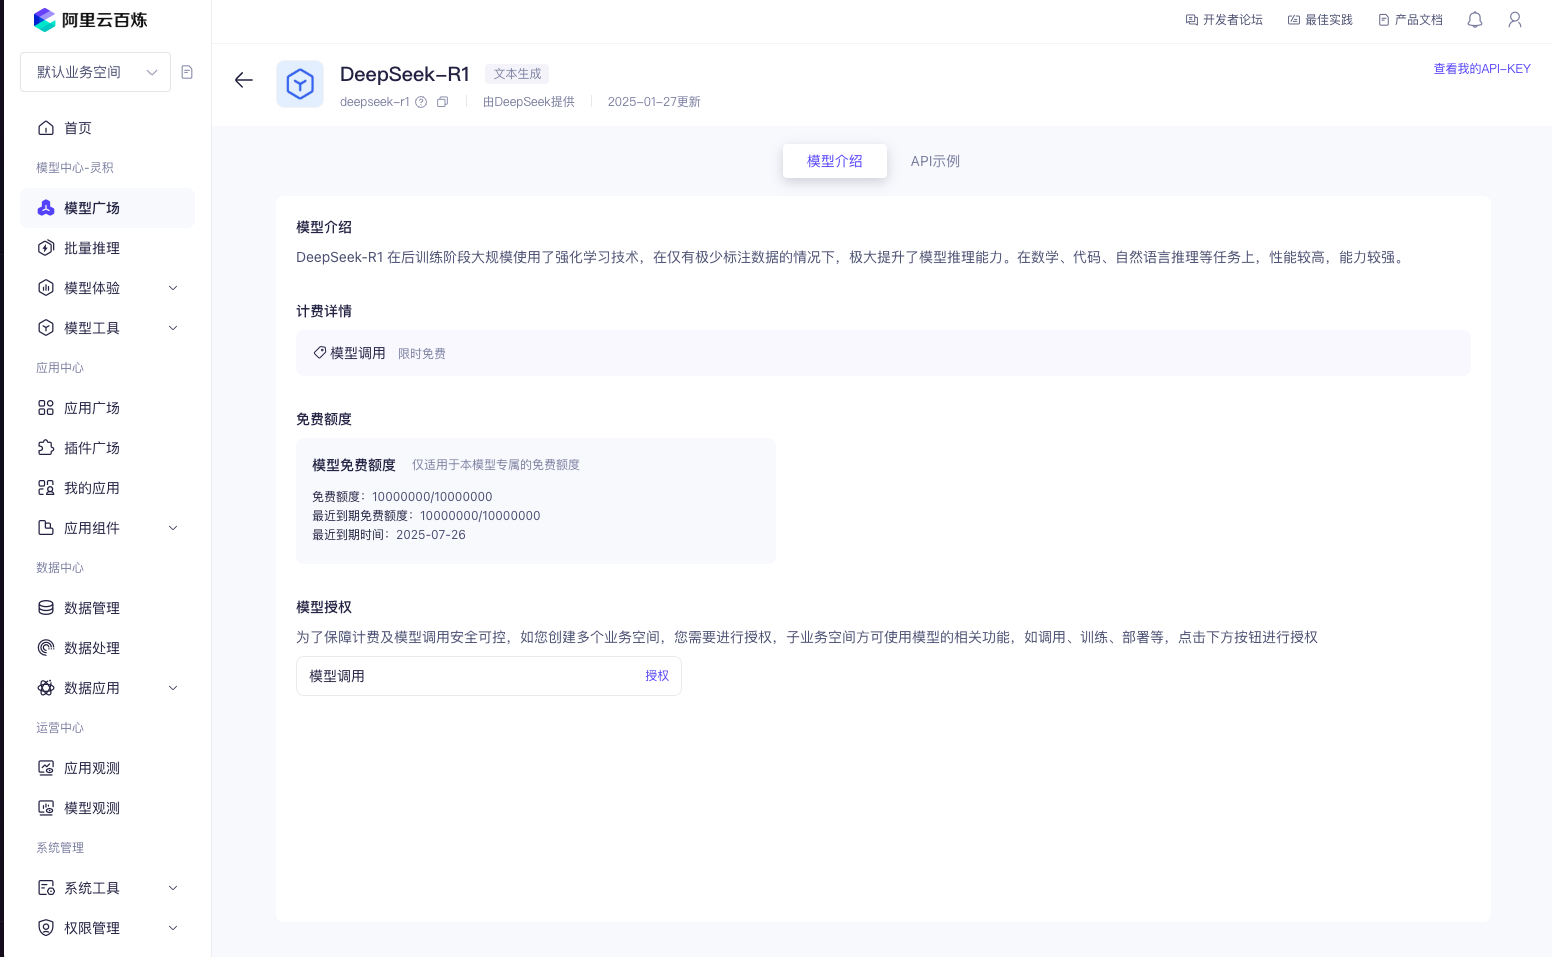Expand the 数据应用 menu chevron
Screen dimensions: 1552x957
point(173,688)
